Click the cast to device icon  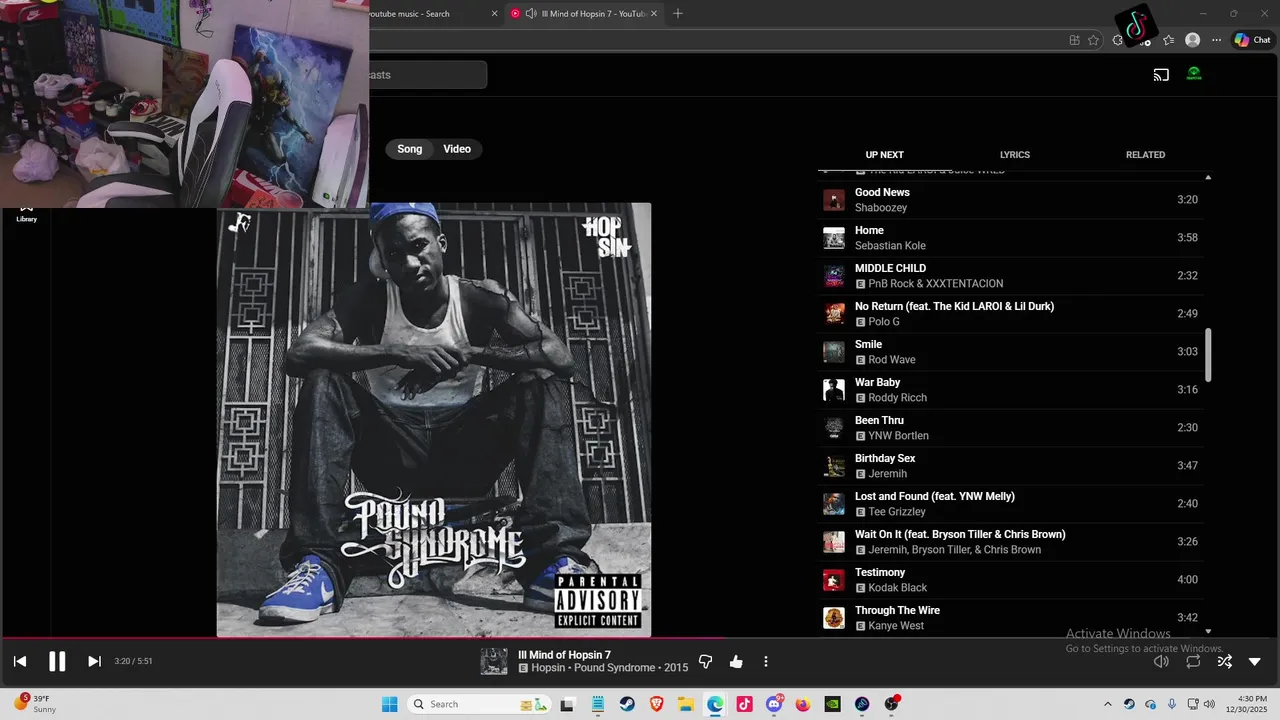1161,74
